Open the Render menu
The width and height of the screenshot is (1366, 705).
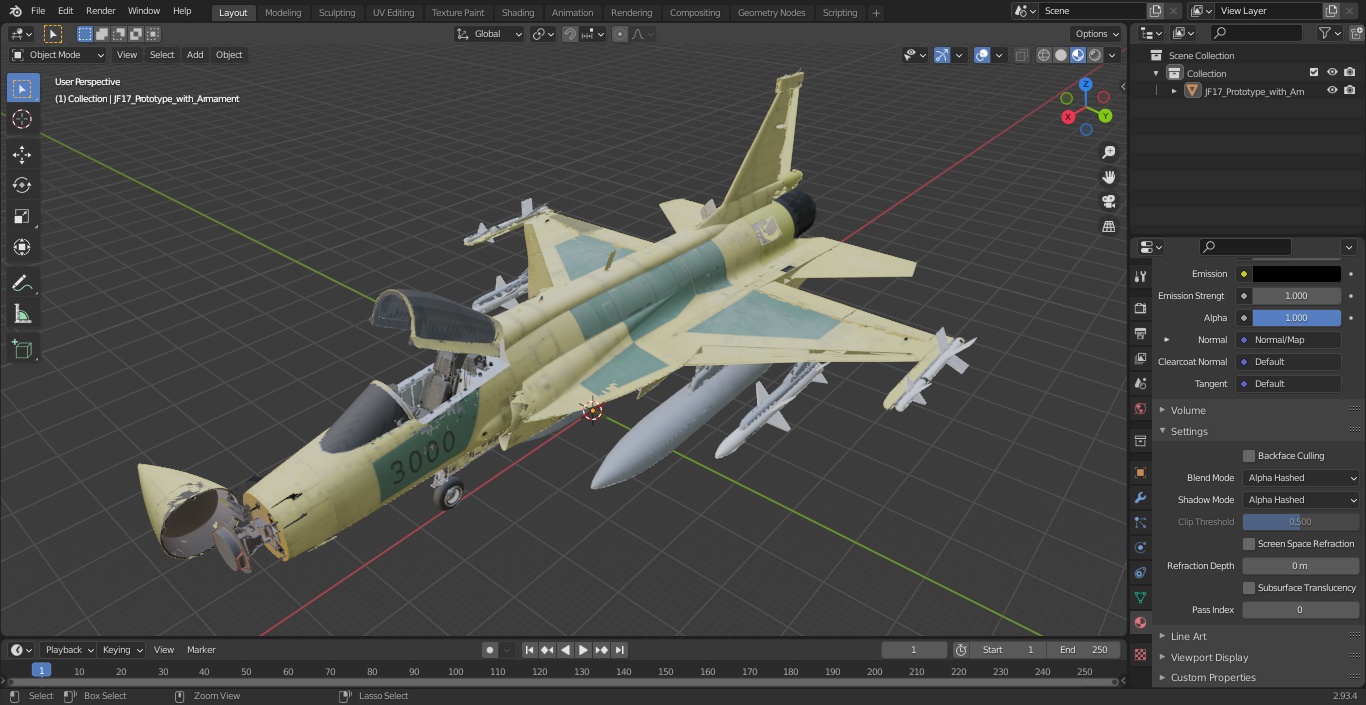(100, 11)
